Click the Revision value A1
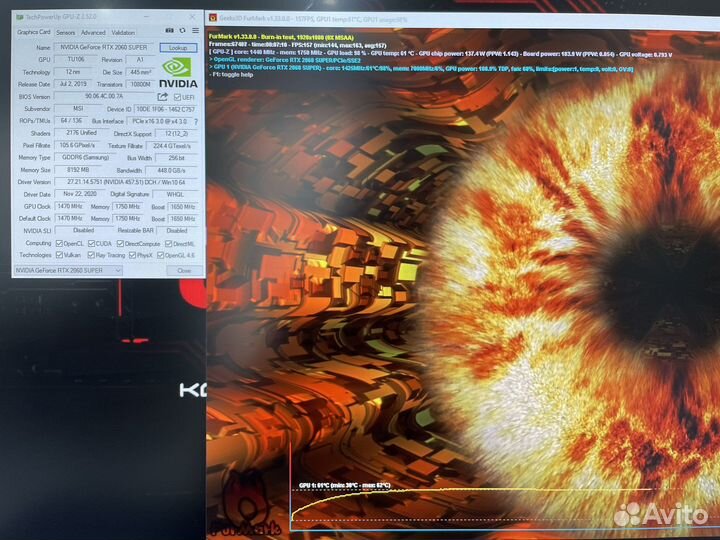Screen dimensions: 720x540 click(x=140, y=60)
